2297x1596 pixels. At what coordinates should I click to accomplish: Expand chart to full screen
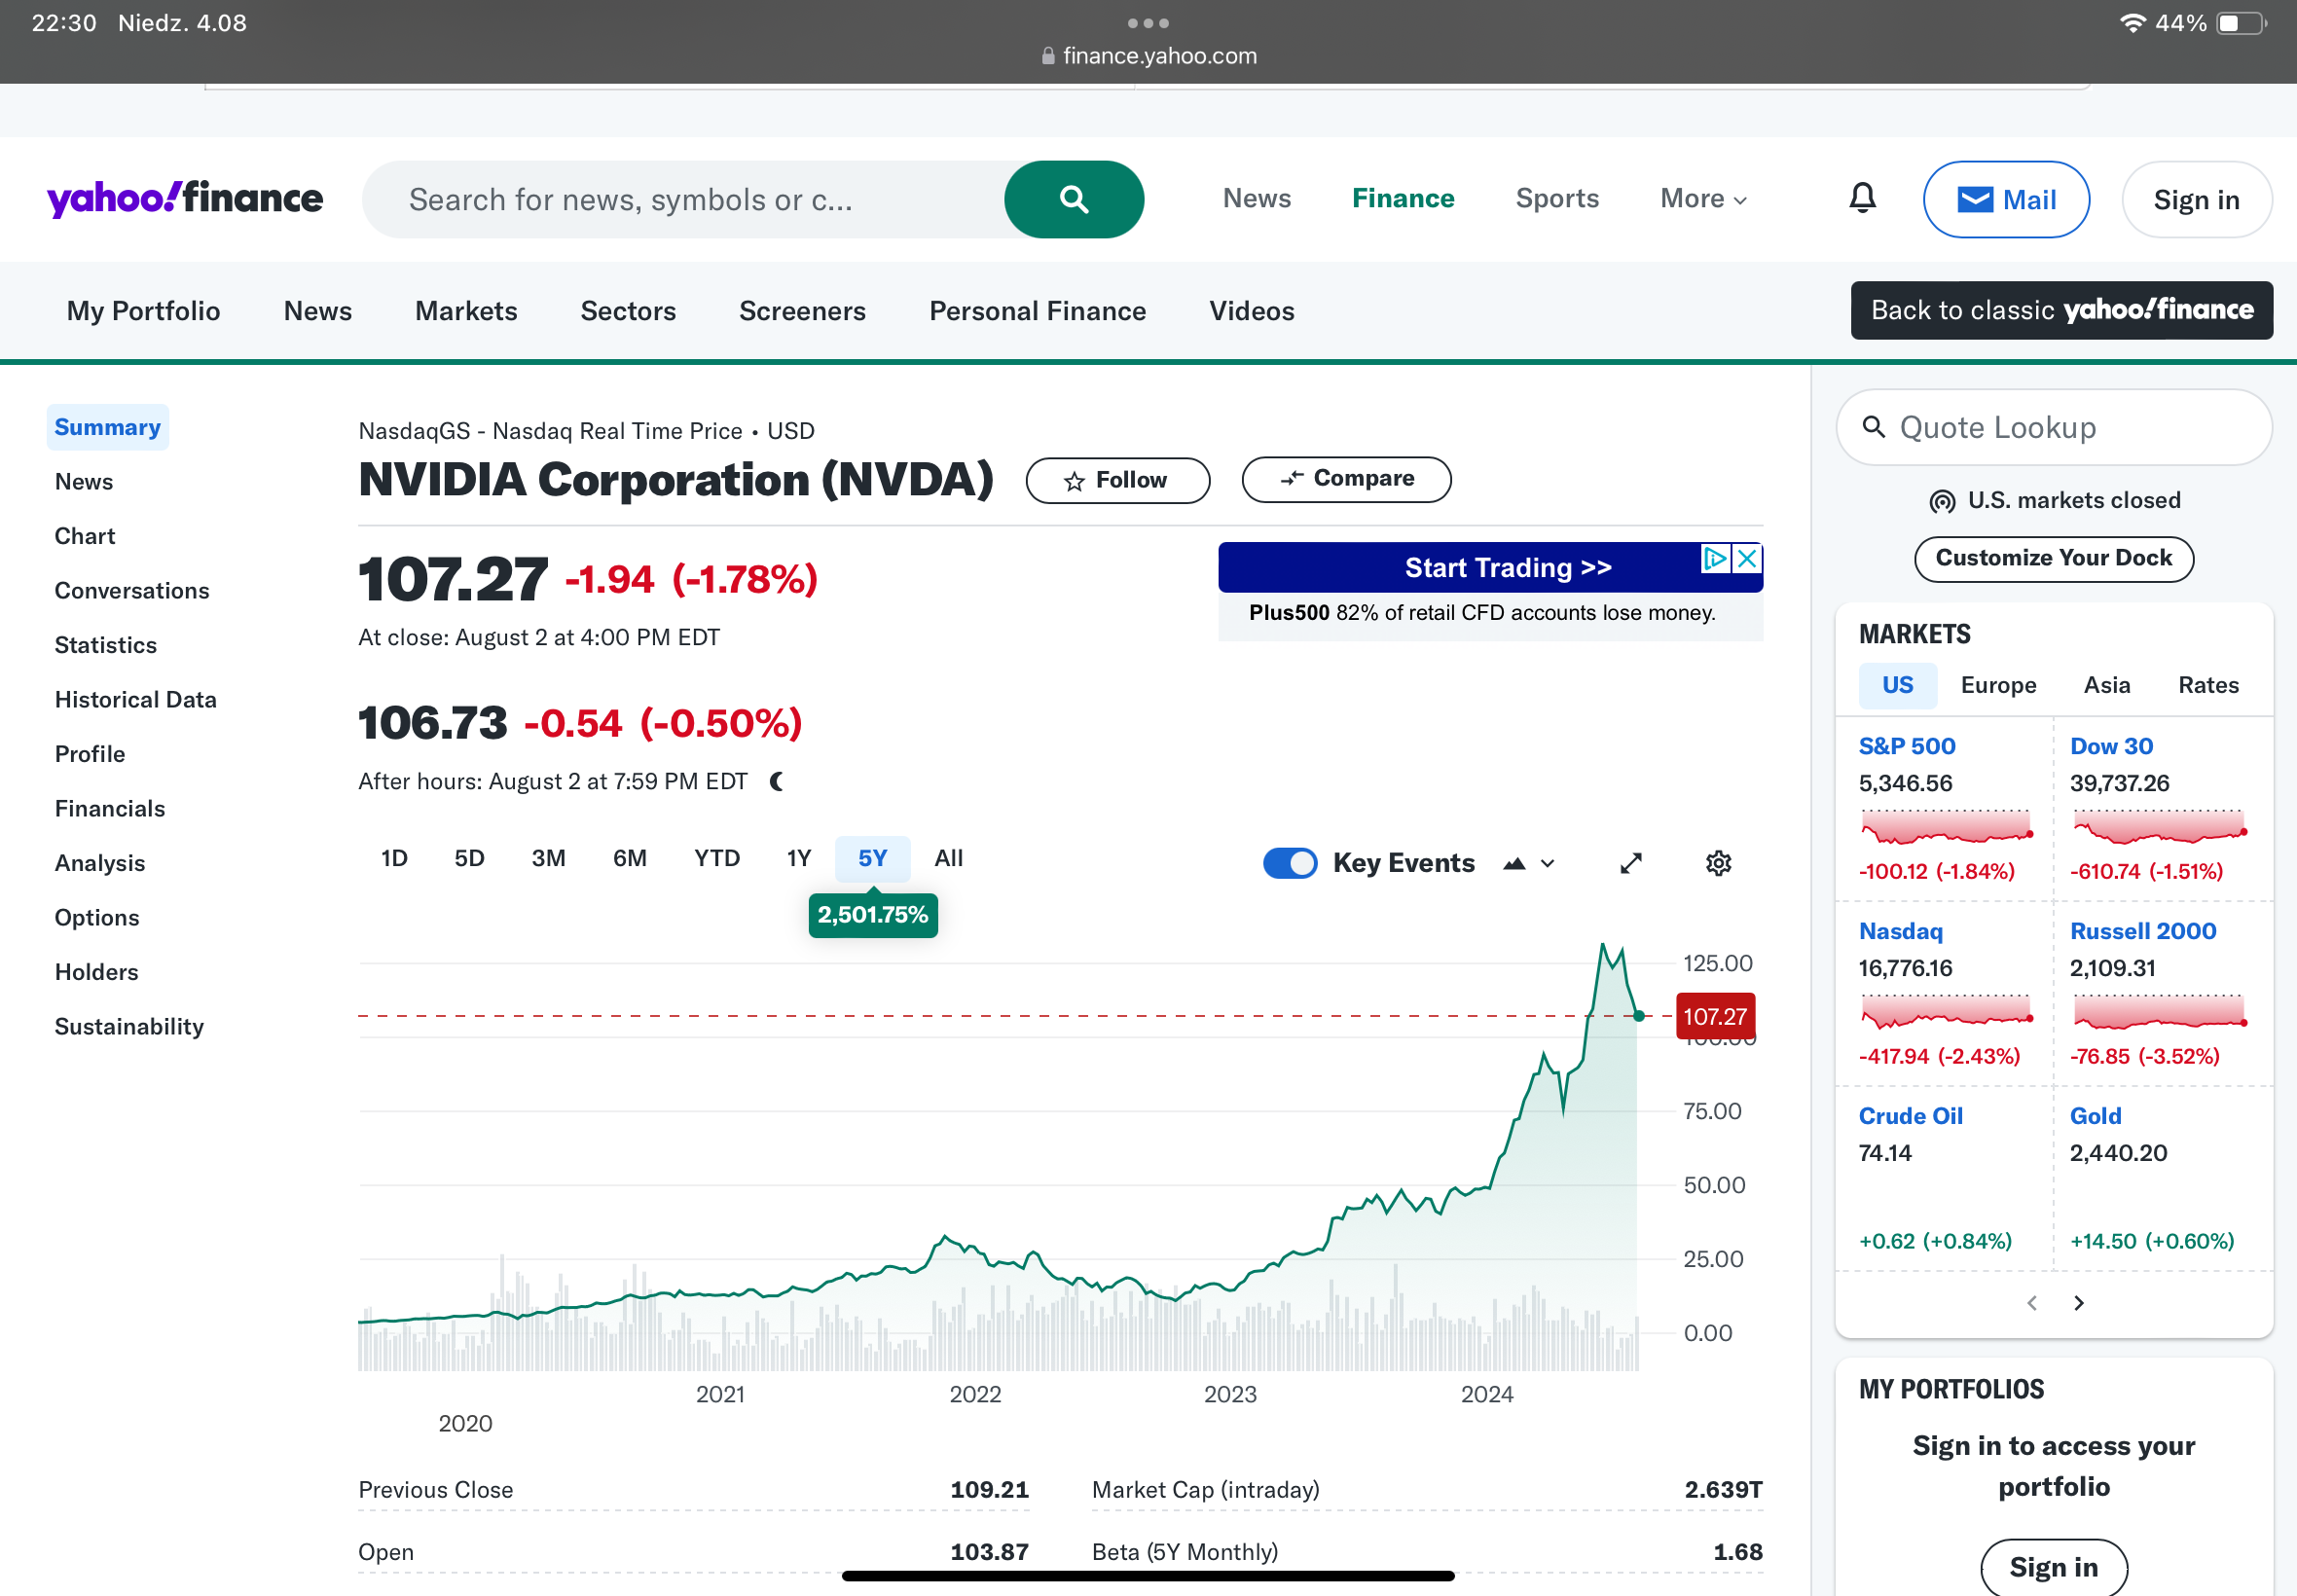click(x=1630, y=863)
